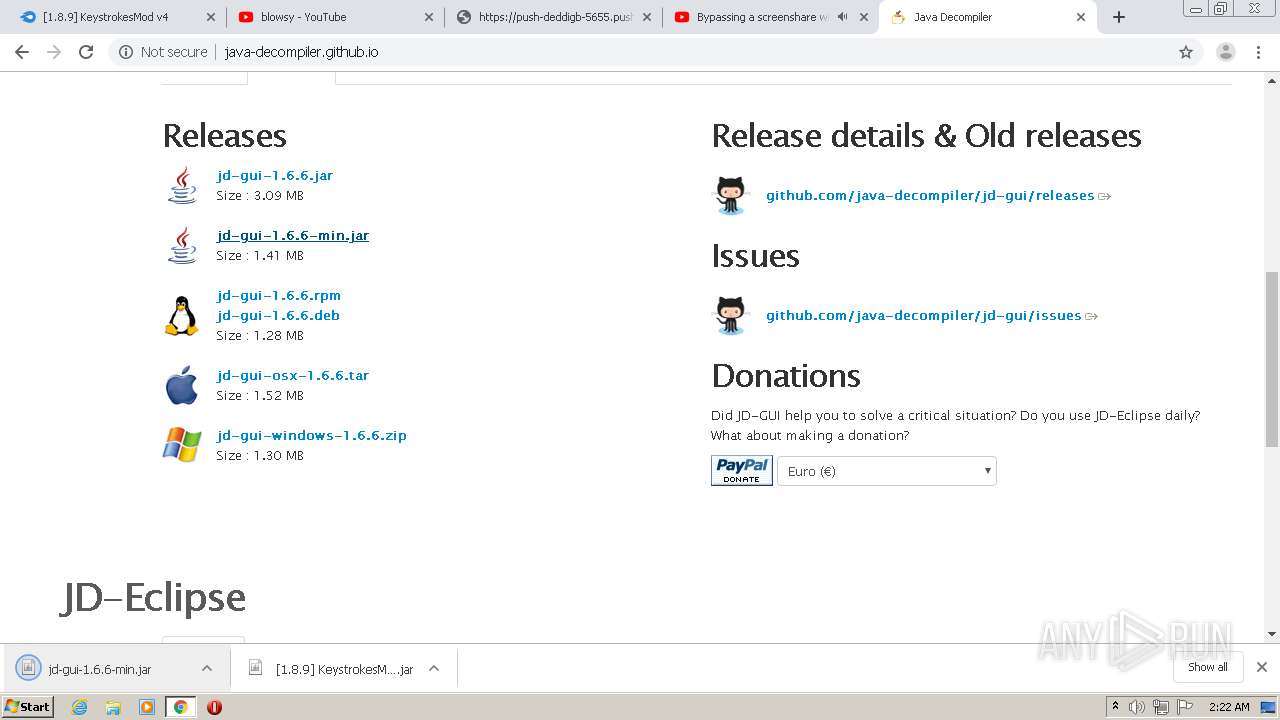Switch to the push-deddigb-5655 tab

[x=555, y=17]
